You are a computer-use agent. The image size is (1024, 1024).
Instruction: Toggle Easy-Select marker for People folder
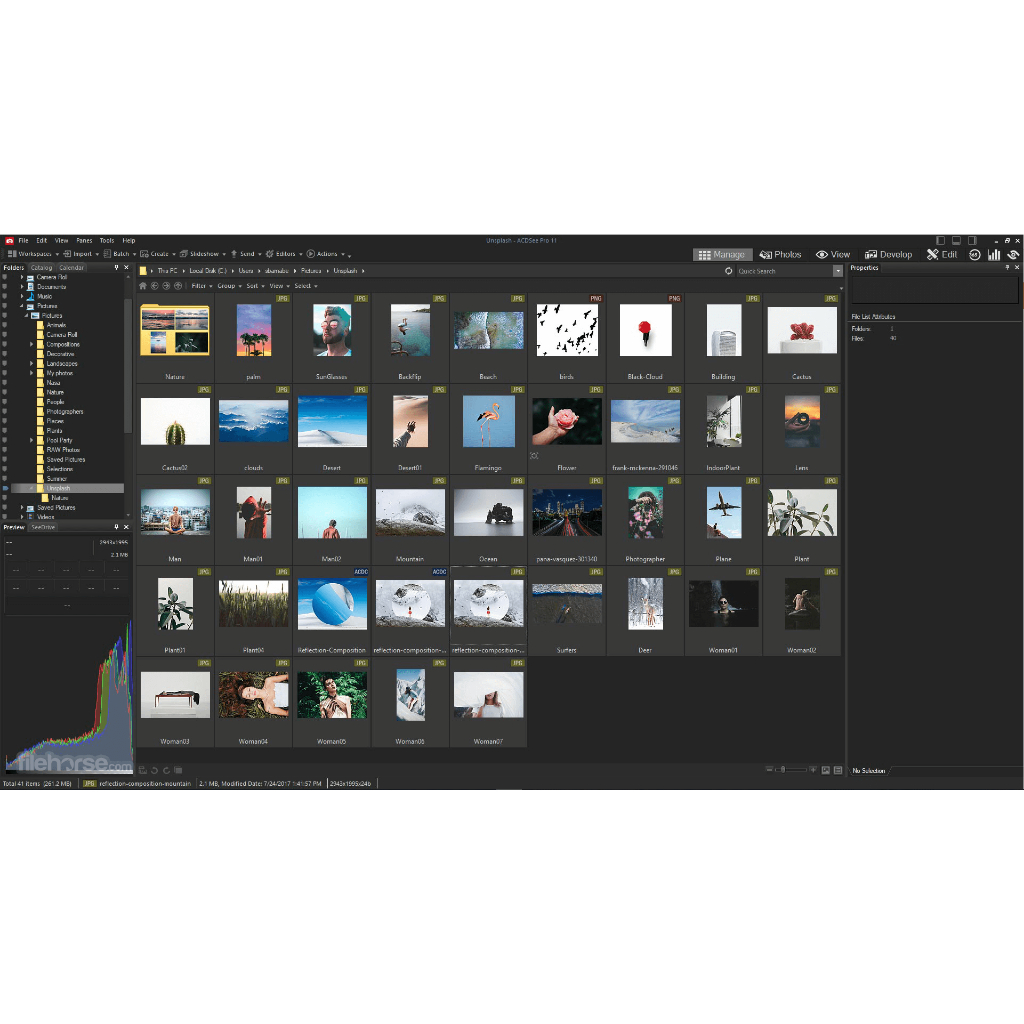click(5, 402)
